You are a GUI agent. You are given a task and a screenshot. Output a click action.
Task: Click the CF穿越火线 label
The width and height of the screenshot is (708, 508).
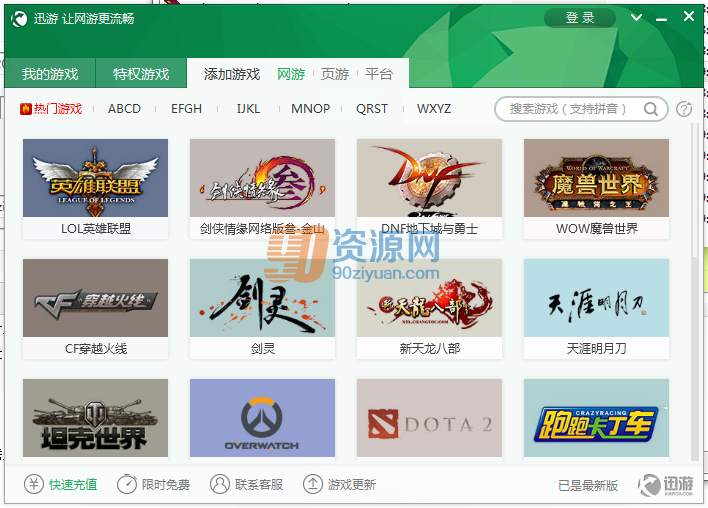click(96, 349)
